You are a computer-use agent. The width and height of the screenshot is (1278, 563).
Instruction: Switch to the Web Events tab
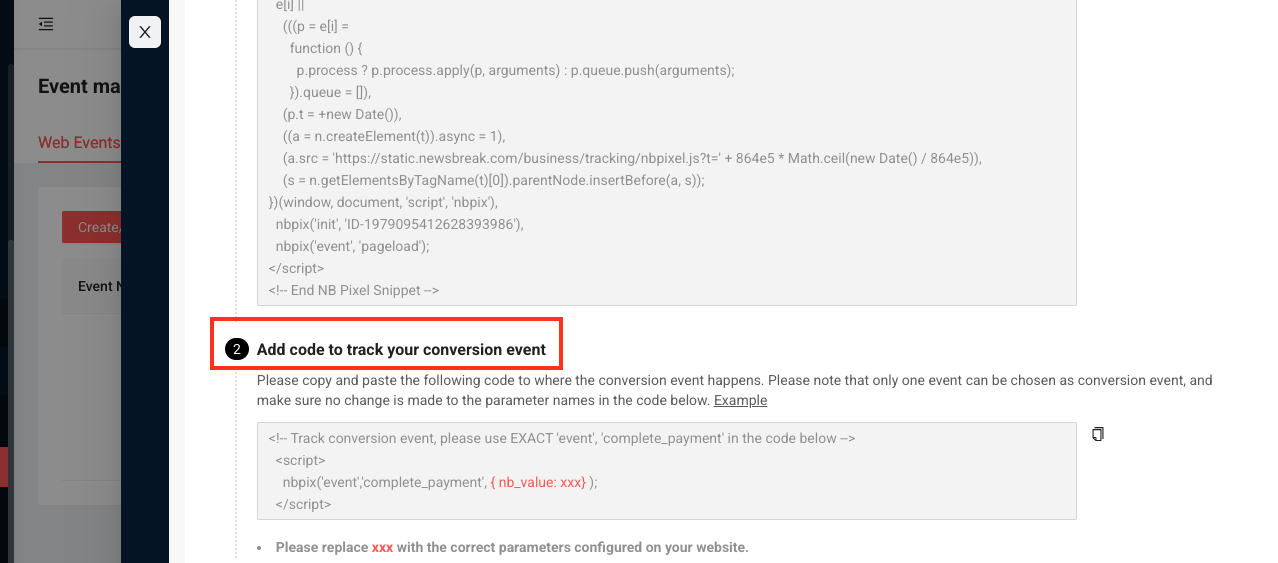(x=79, y=143)
